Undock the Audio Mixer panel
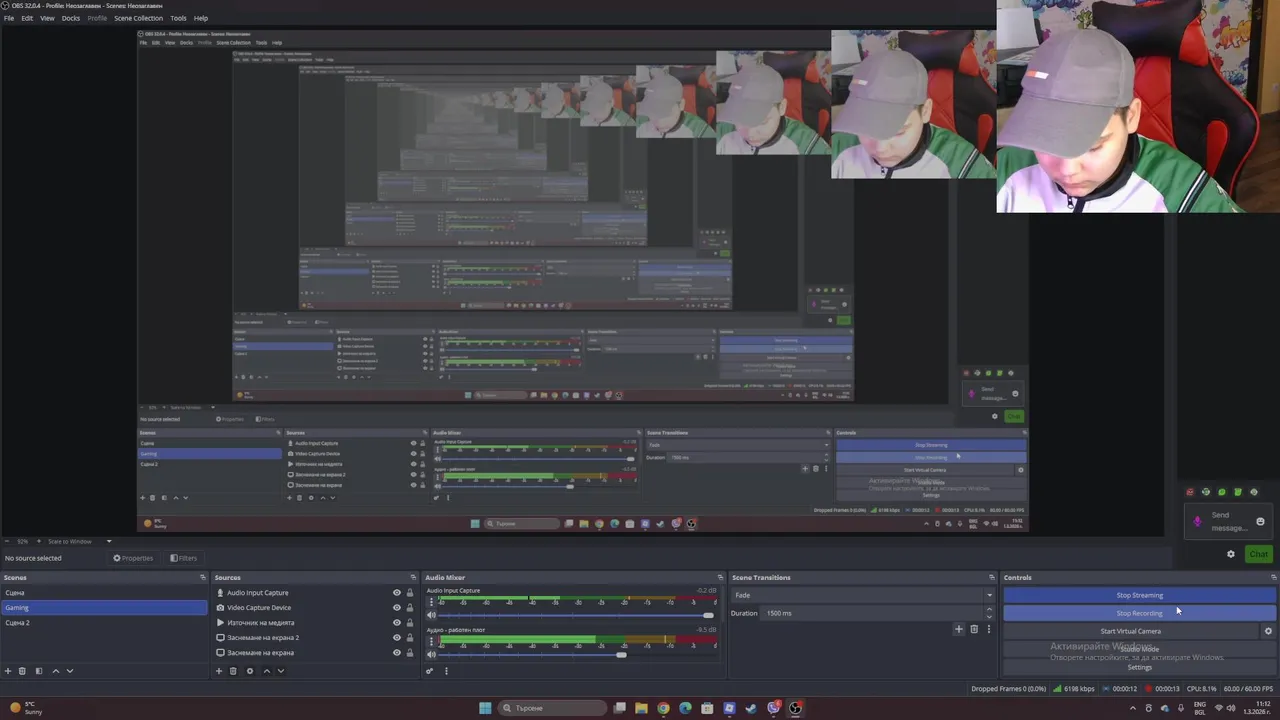The width and height of the screenshot is (1280, 720). (720, 577)
